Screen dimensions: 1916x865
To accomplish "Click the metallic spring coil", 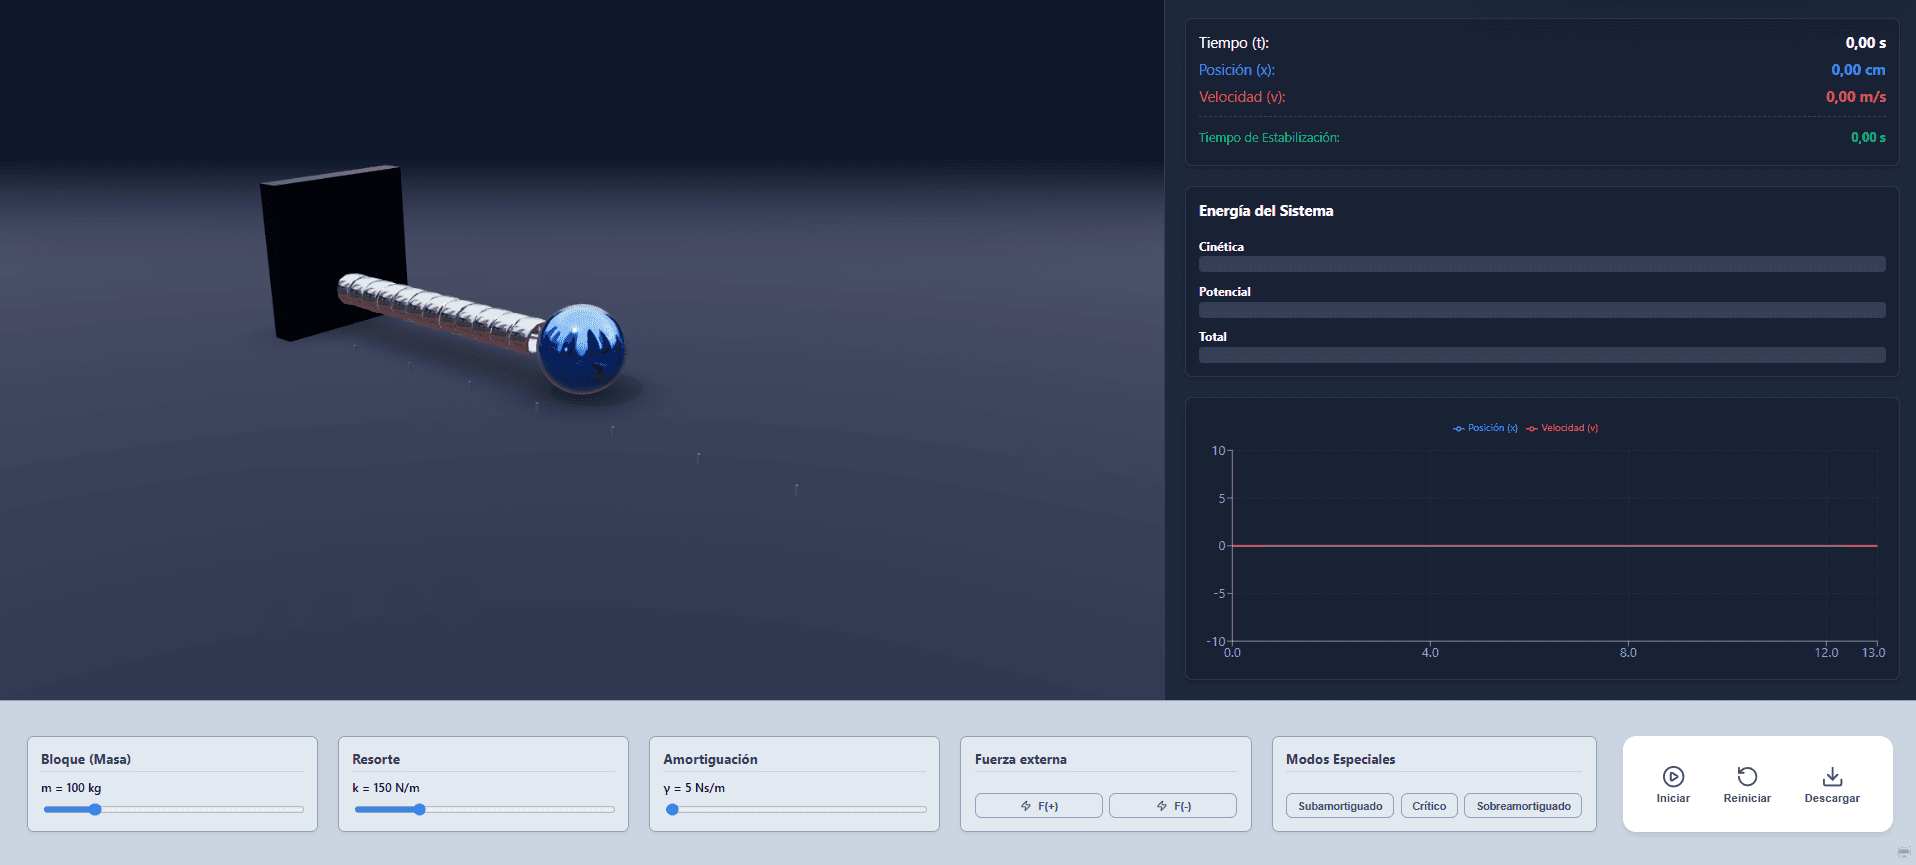I will pyautogui.click(x=440, y=310).
